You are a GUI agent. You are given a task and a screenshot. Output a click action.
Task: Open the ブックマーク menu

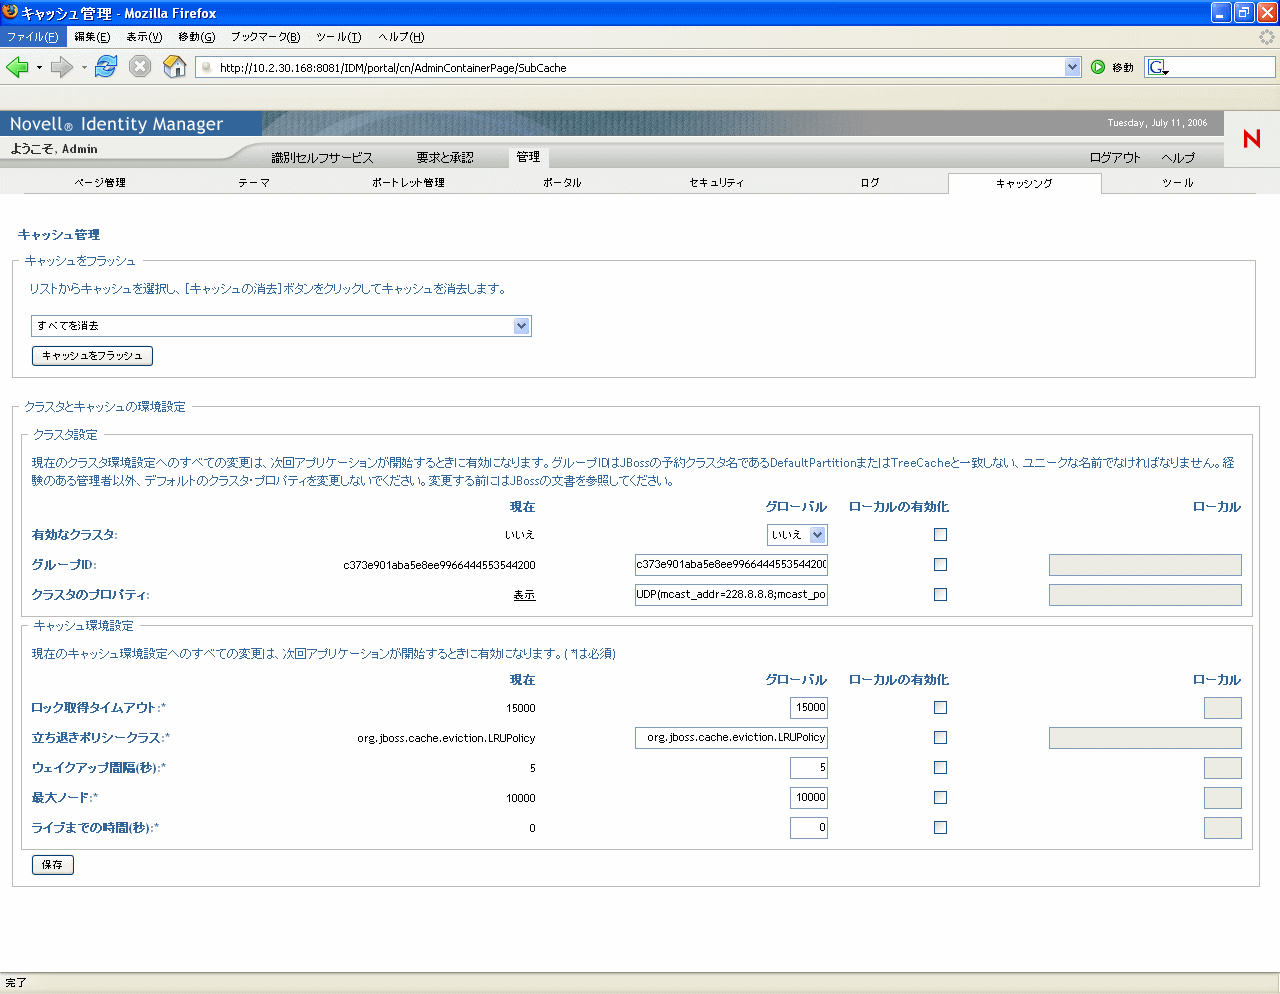point(265,37)
